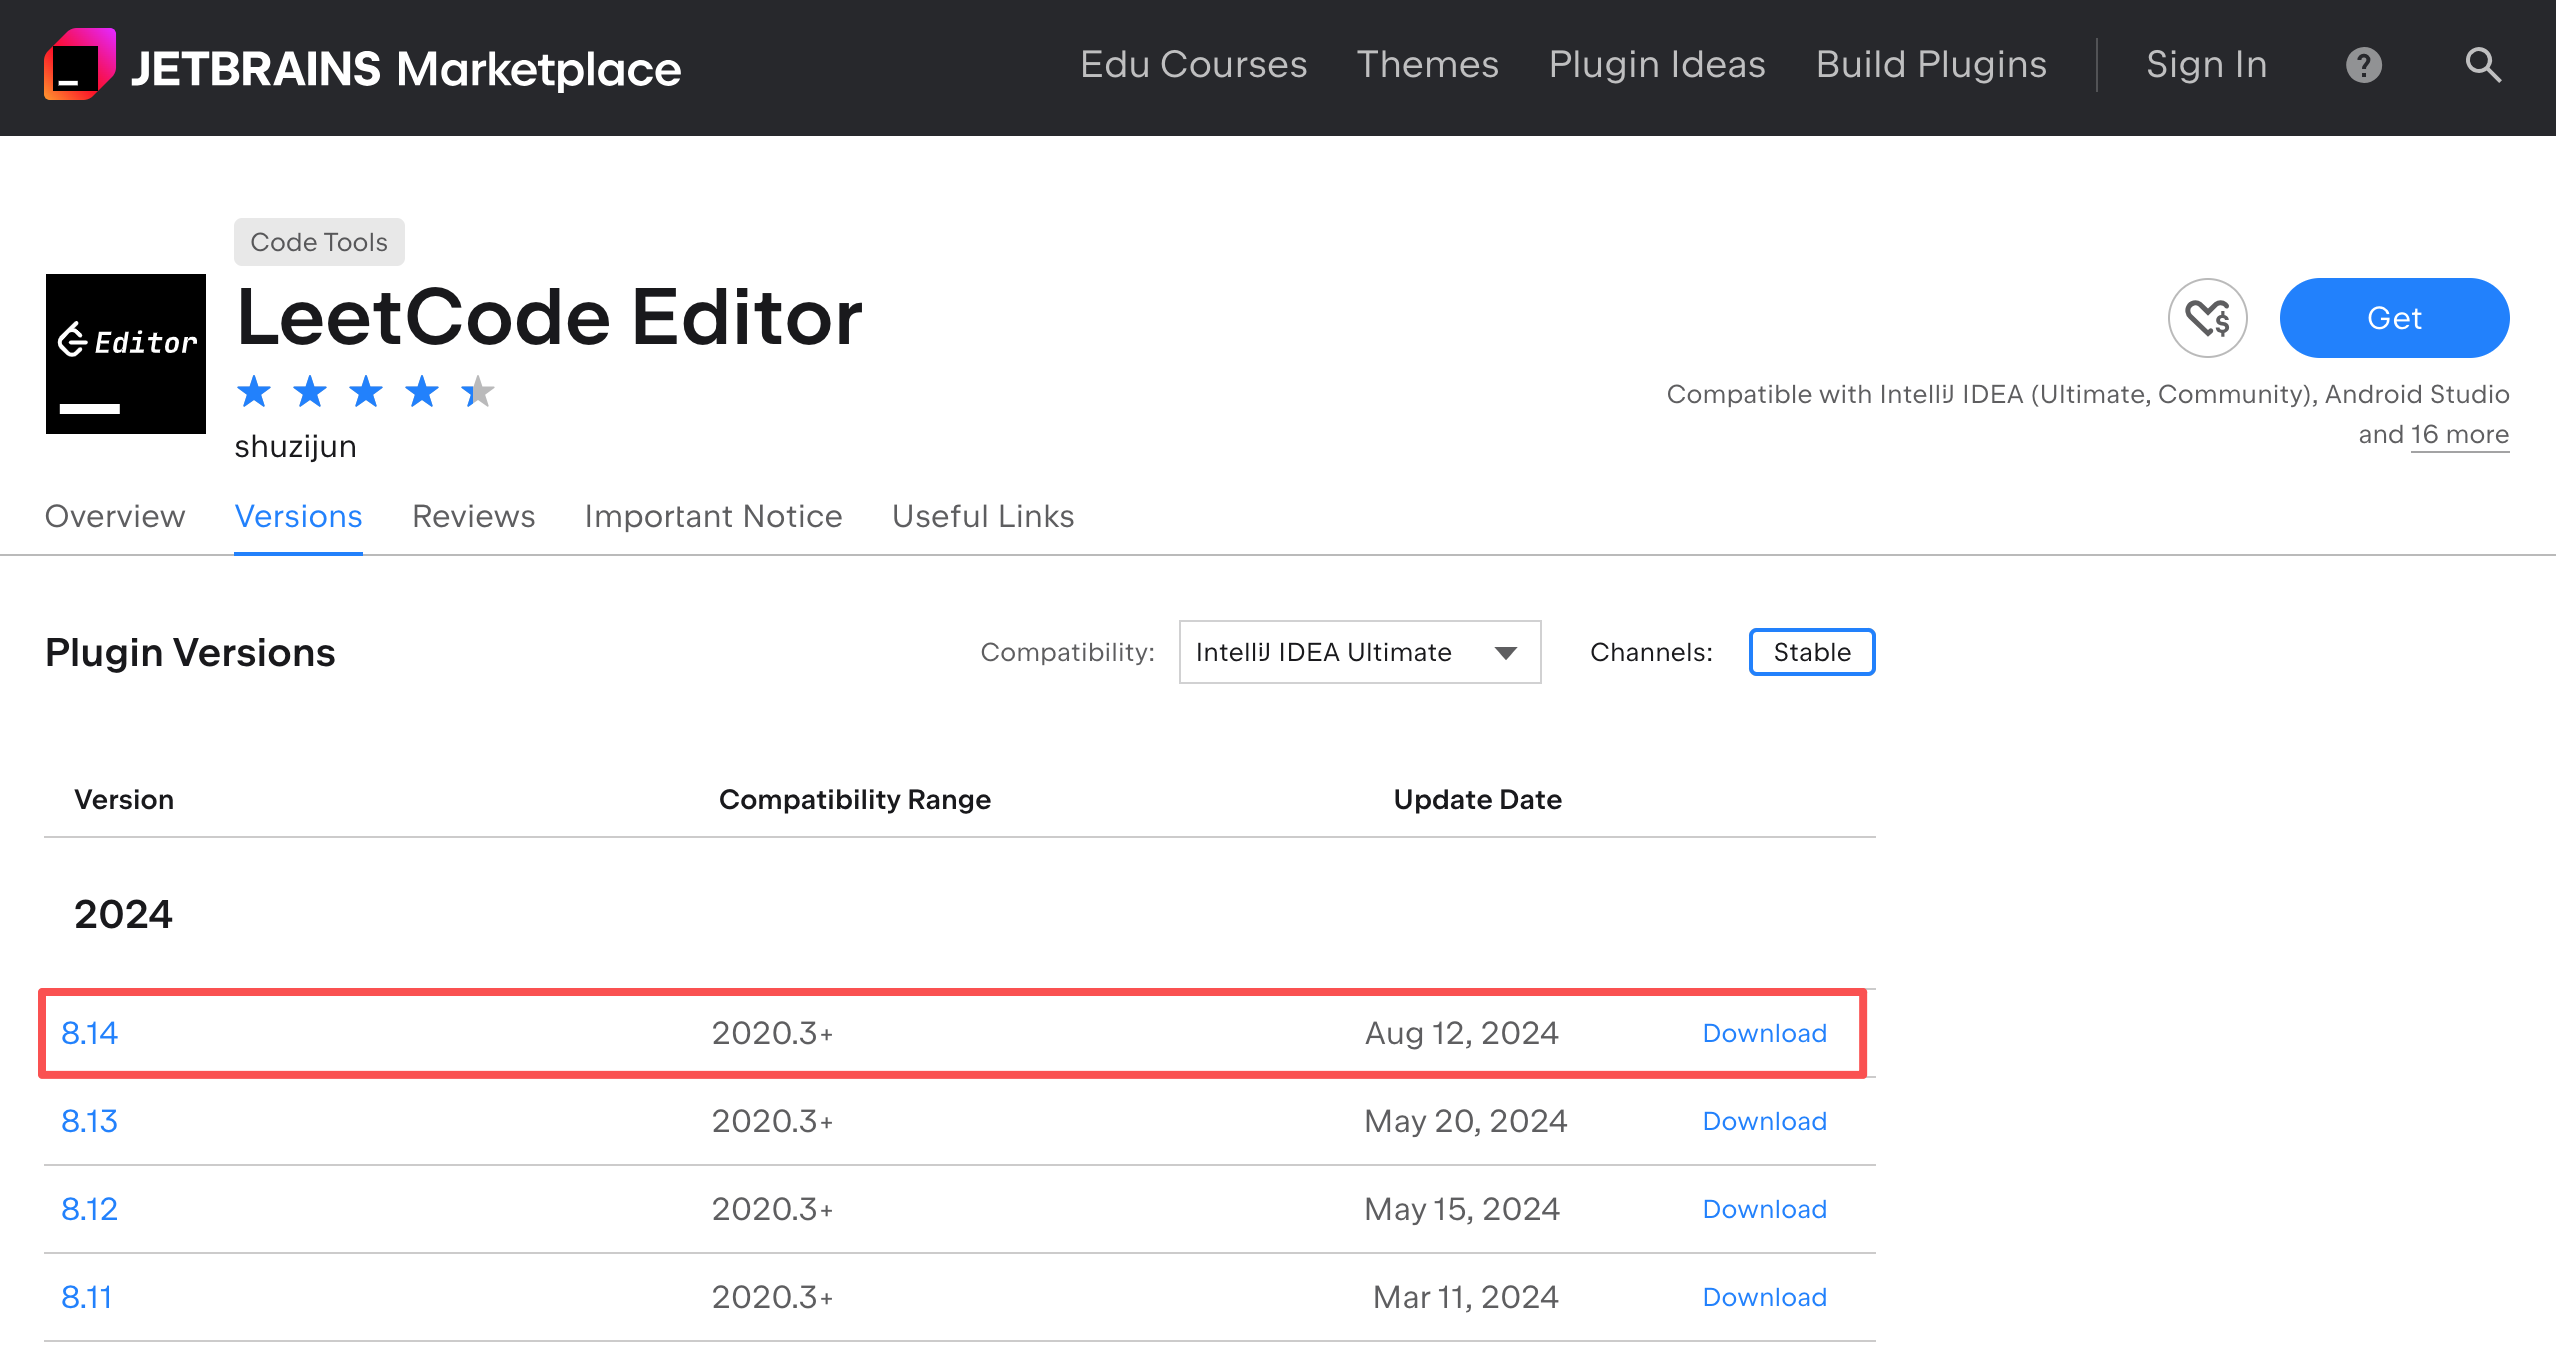Download version 8.14
2556x1348 pixels.
pos(1765,1033)
